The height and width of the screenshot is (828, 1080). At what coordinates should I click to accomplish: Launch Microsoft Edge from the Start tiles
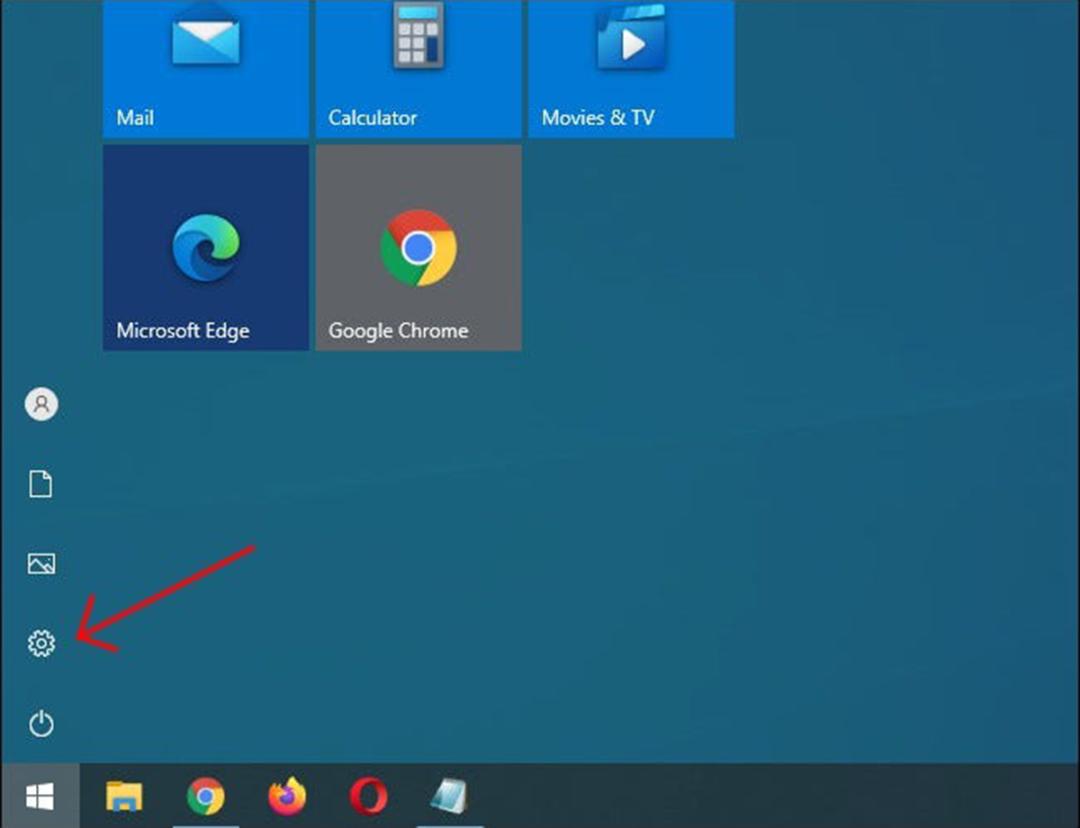(x=205, y=247)
